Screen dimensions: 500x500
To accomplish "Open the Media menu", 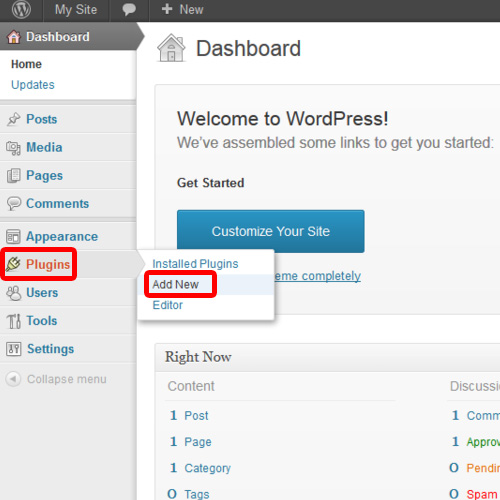I will coord(44,147).
